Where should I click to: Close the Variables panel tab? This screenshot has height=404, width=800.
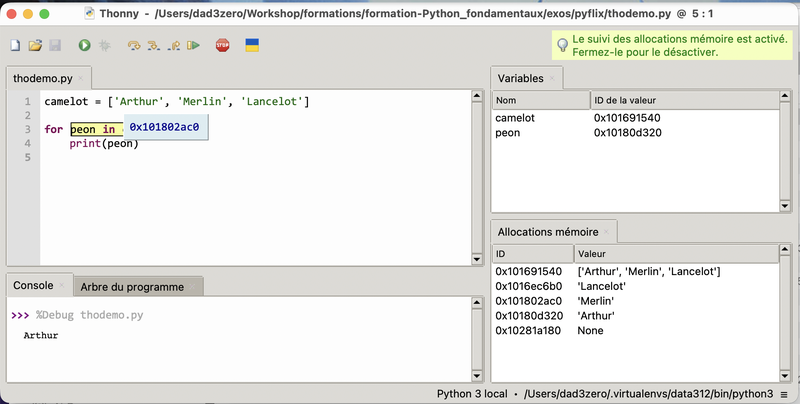pyautogui.click(x=552, y=79)
